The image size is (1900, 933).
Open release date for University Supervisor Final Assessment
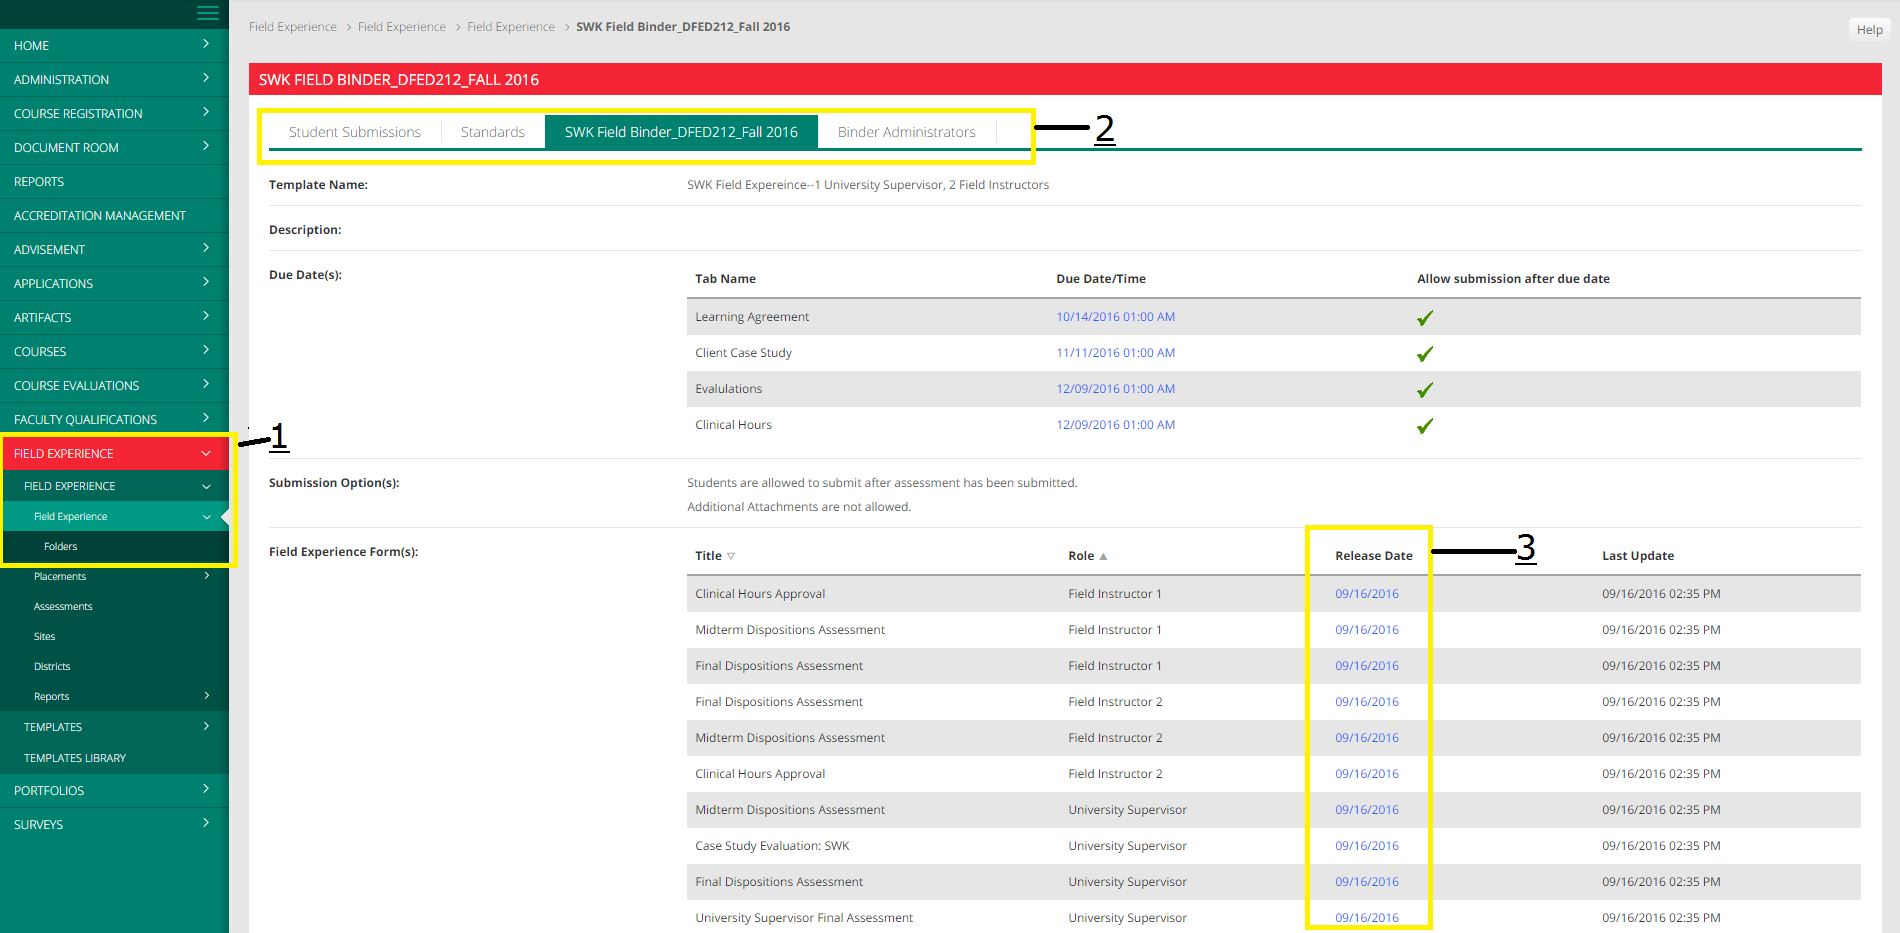pyautogui.click(x=1367, y=918)
